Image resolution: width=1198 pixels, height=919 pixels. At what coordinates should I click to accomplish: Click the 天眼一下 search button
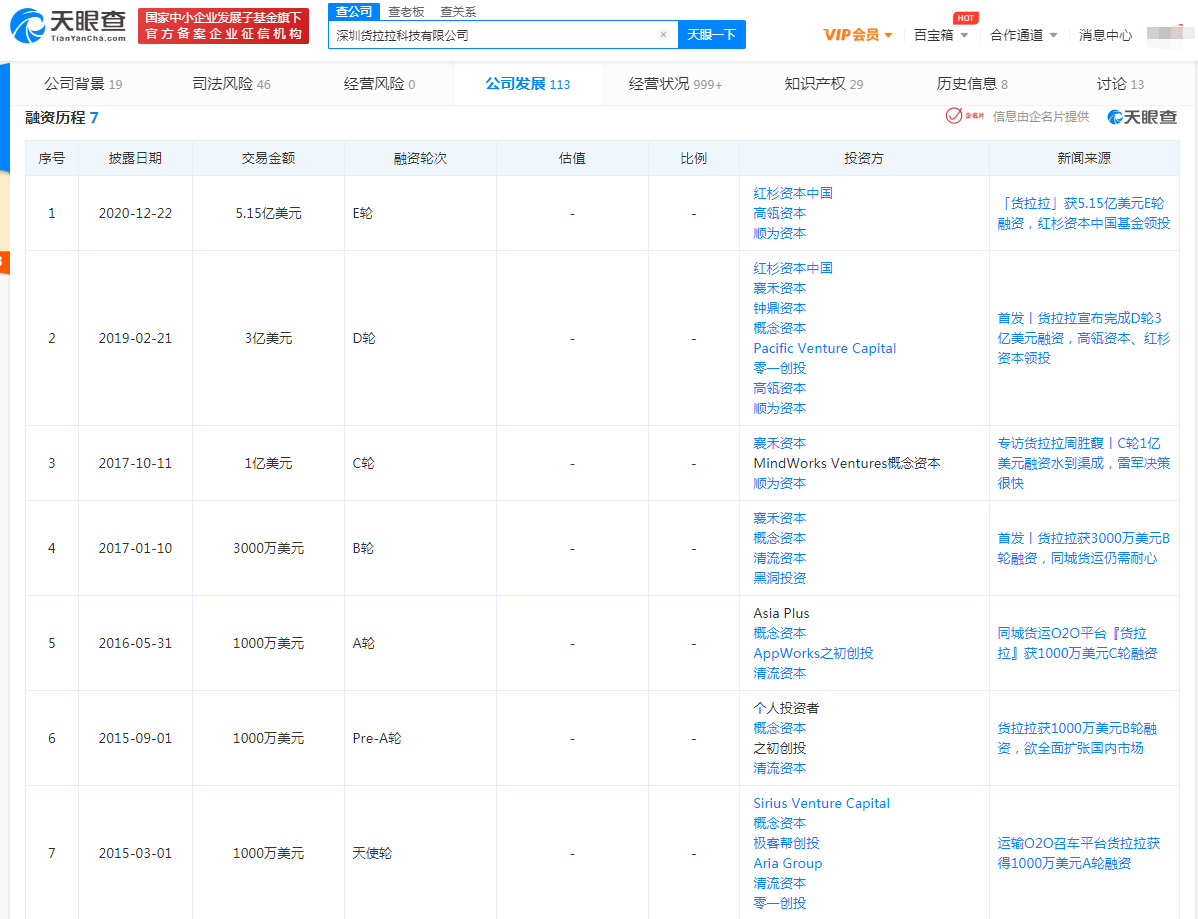tap(711, 34)
